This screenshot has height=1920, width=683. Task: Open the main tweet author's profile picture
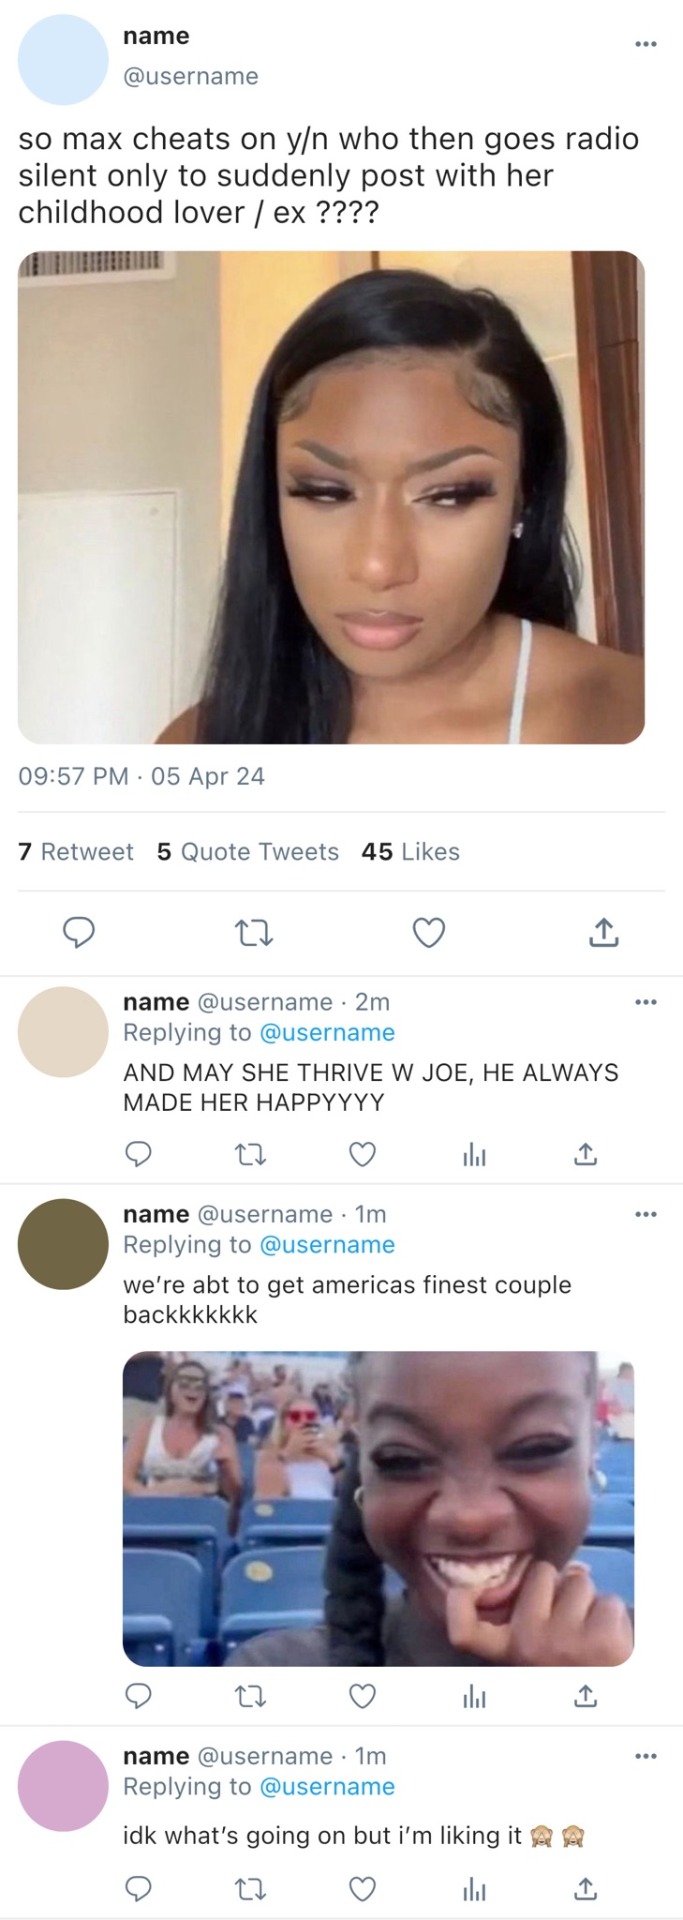tap(63, 60)
